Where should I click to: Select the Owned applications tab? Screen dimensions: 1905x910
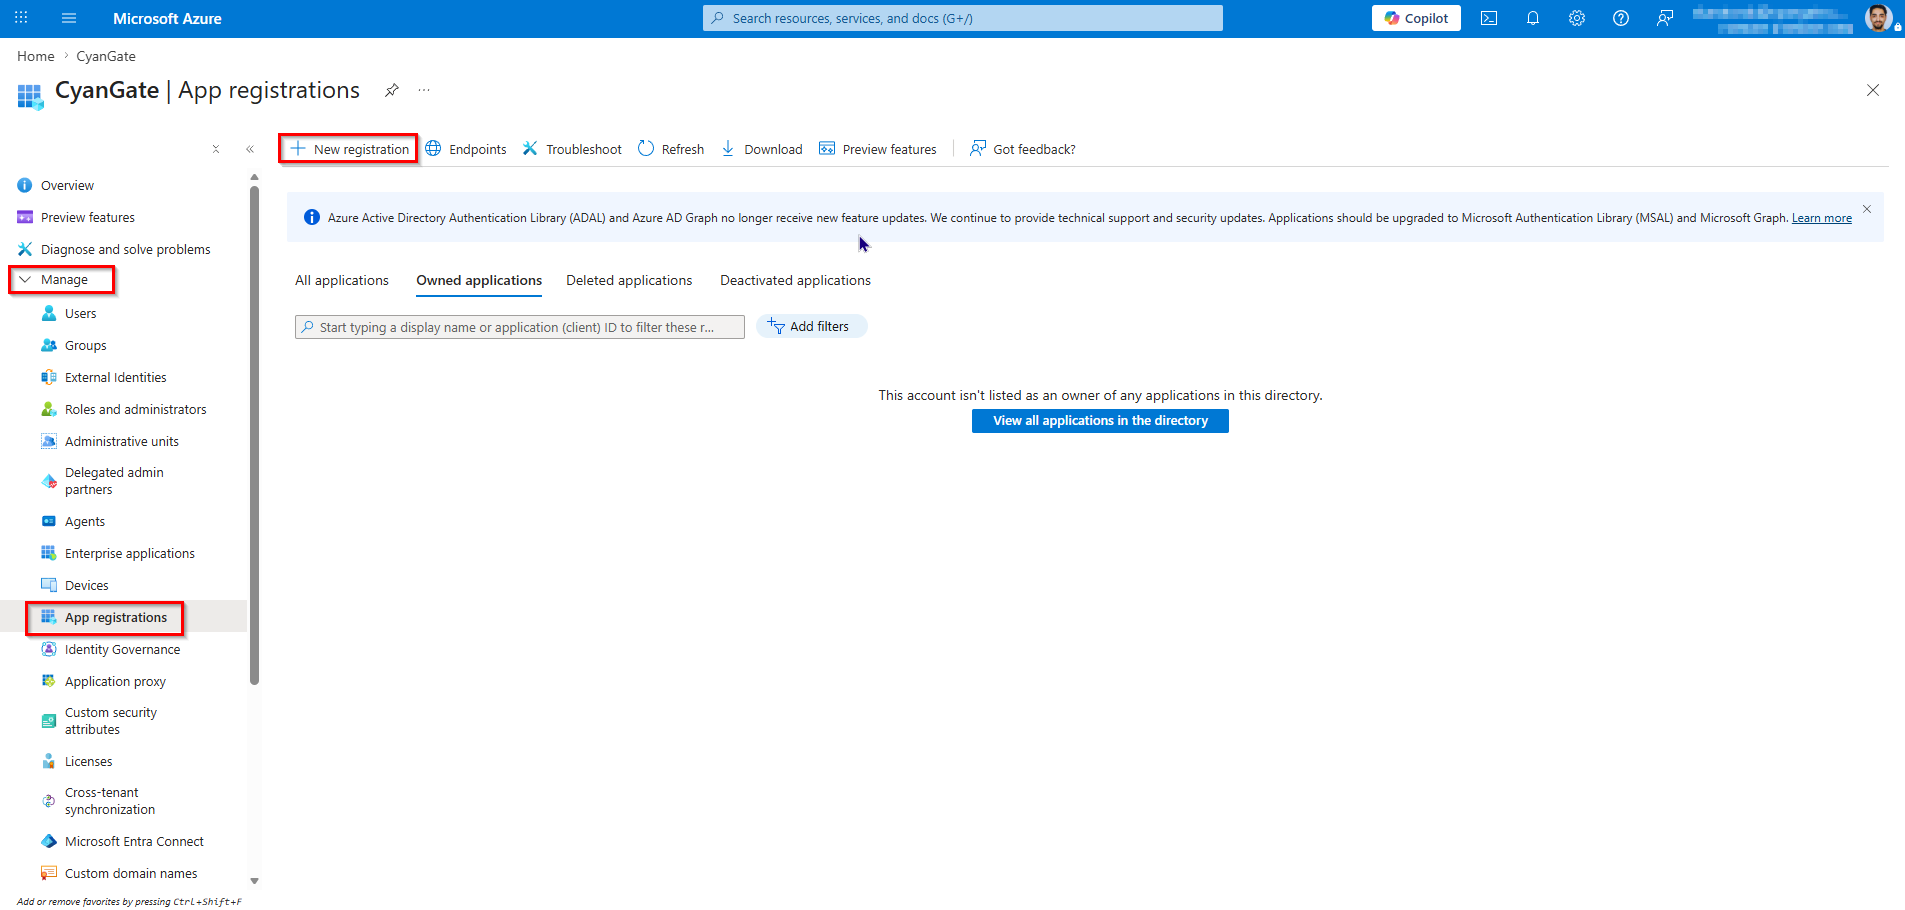pos(479,280)
